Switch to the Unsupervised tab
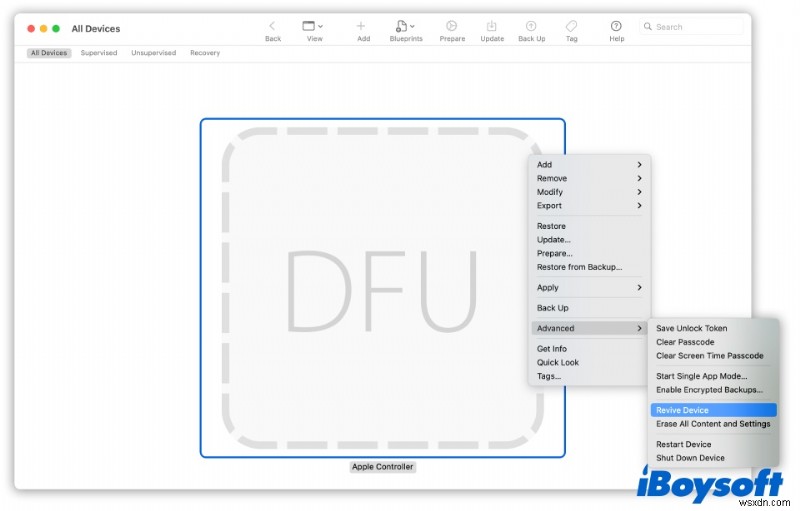The height and width of the screenshot is (511, 800). pyautogui.click(x=154, y=53)
